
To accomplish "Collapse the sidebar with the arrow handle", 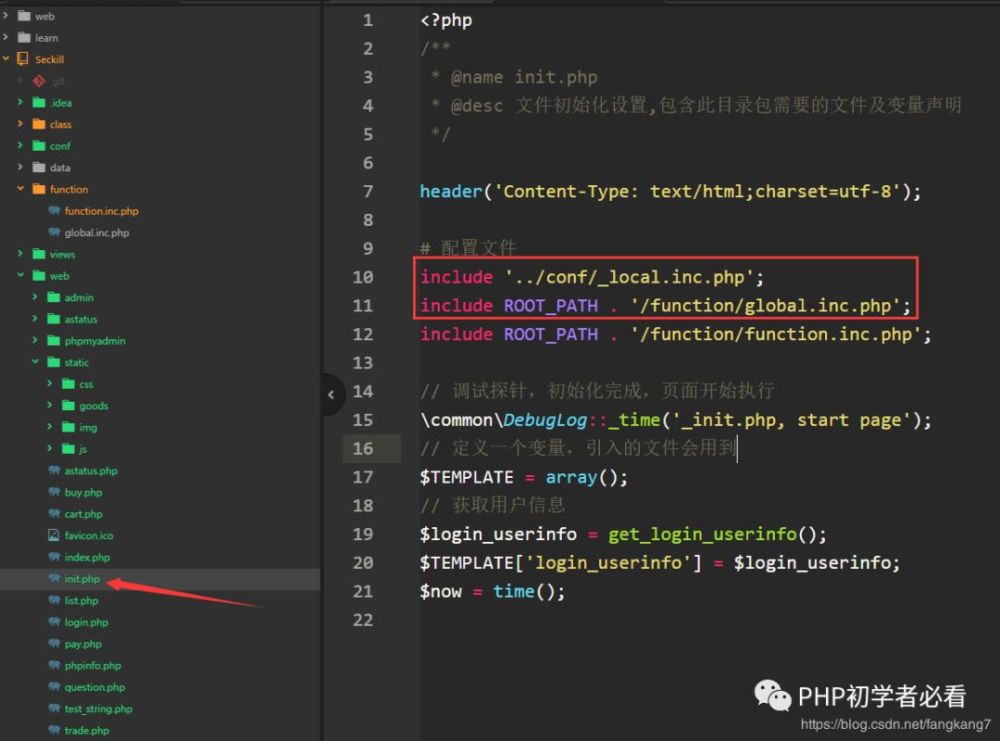I will 331,395.
